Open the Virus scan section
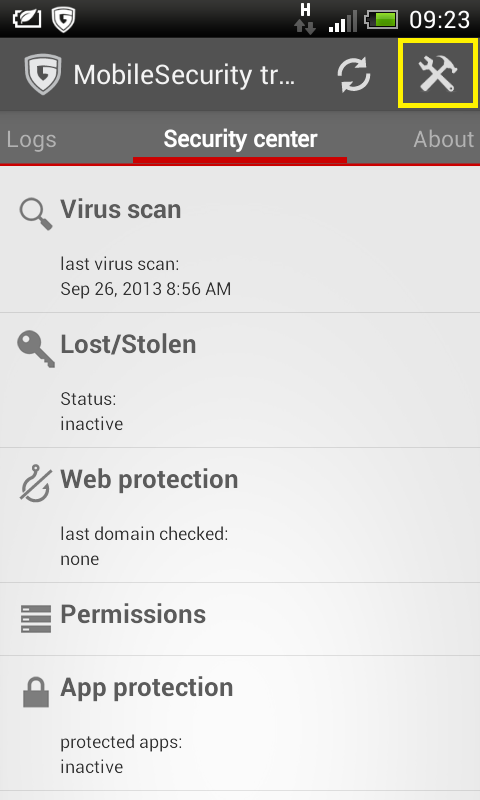 (240, 239)
